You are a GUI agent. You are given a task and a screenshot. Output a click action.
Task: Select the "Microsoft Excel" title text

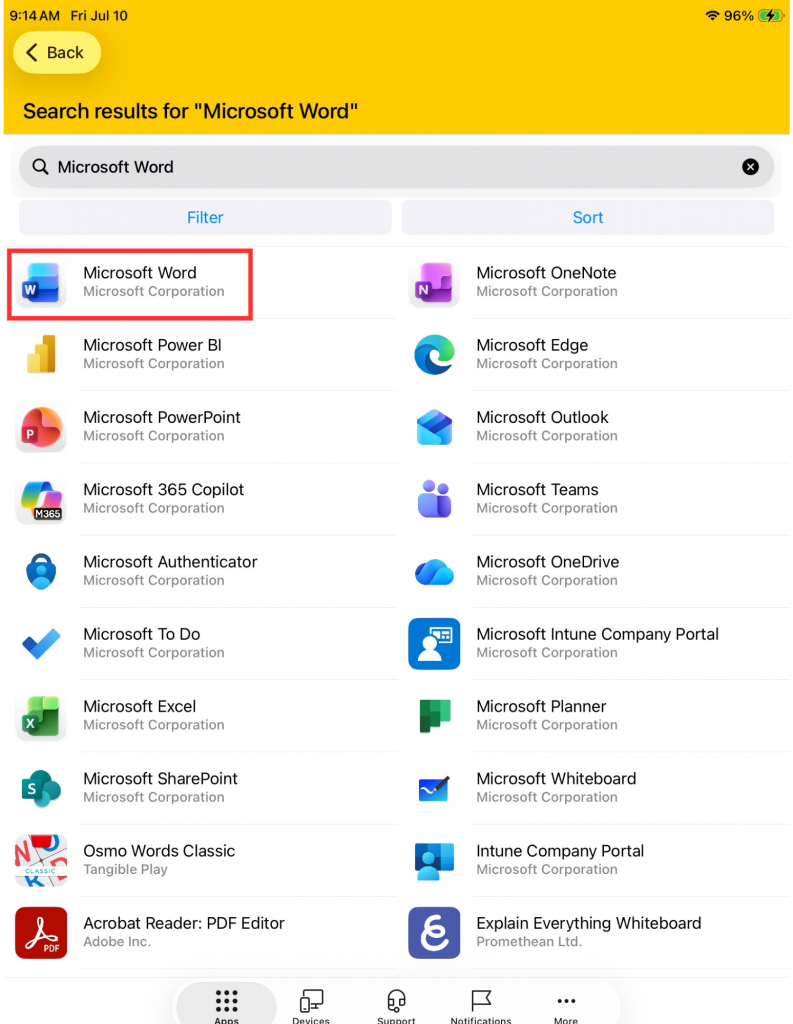(140, 707)
